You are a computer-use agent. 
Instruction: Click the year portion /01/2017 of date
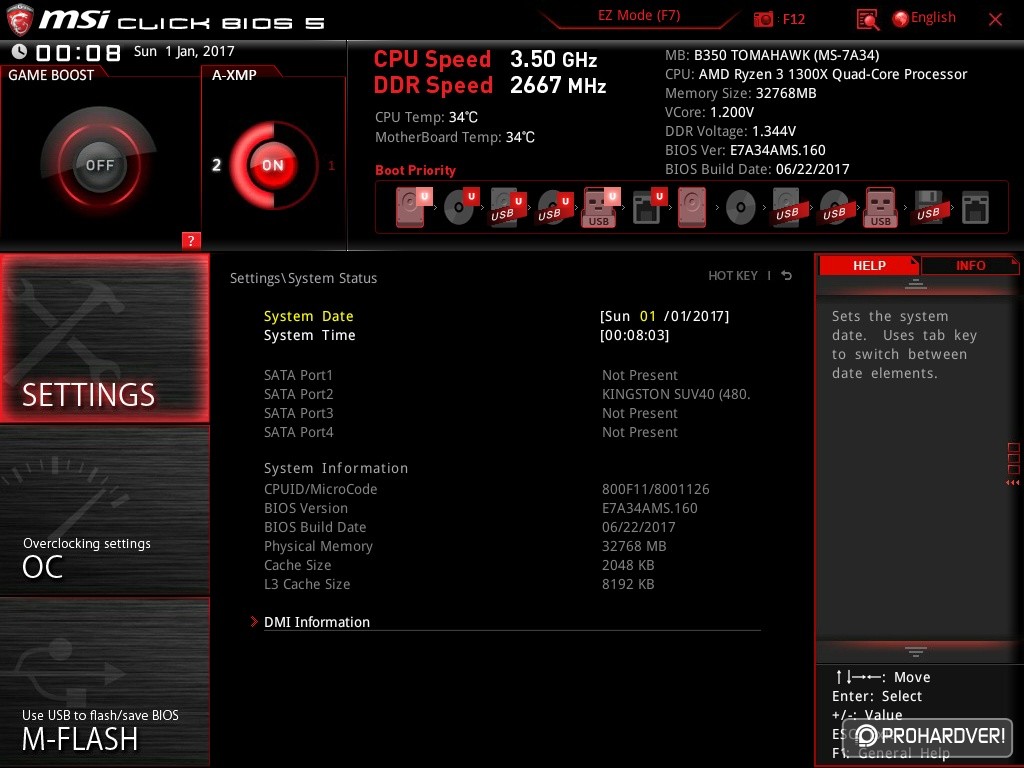coord(696,316)
